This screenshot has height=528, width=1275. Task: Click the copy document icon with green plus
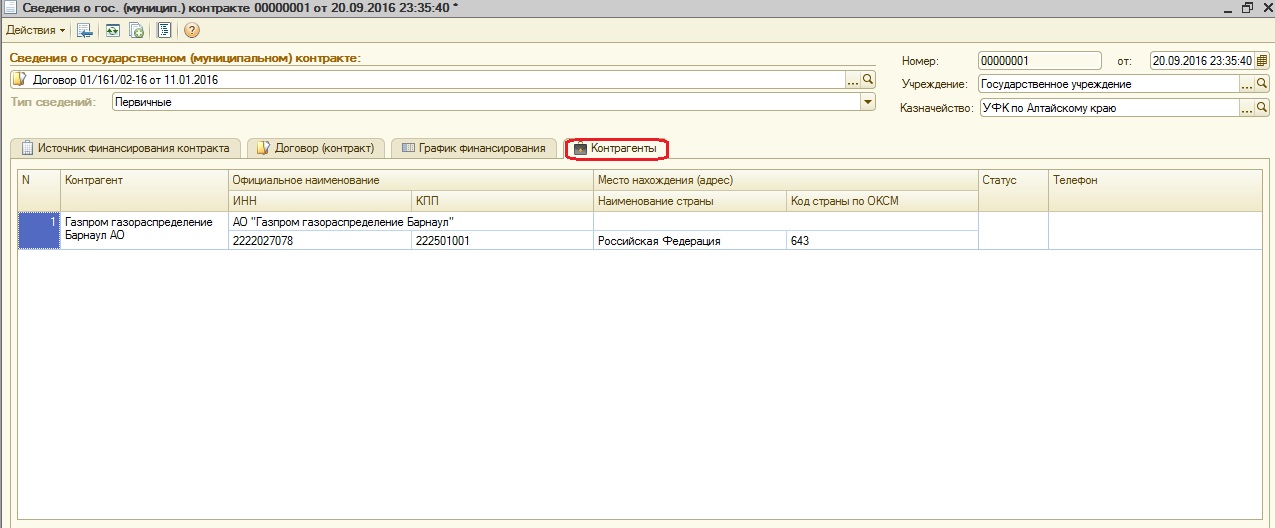coord(136,30)
